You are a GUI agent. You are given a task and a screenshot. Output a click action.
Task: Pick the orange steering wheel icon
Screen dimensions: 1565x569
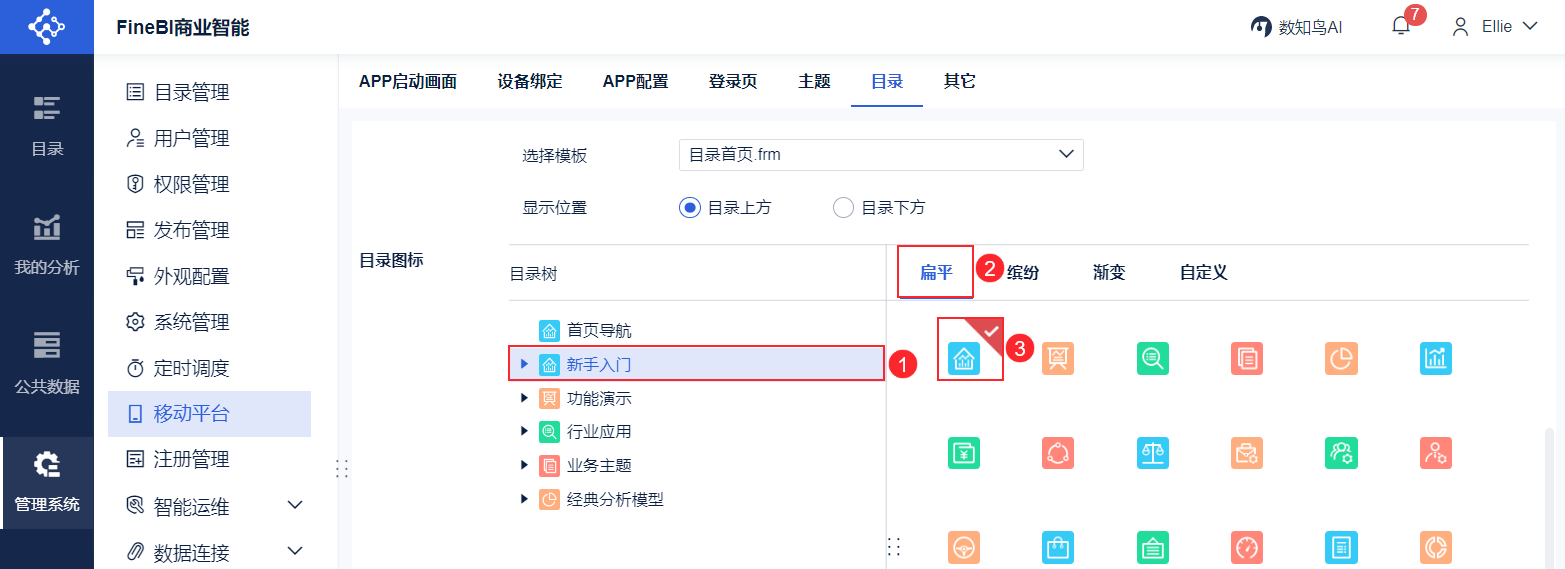click(964, 547)
